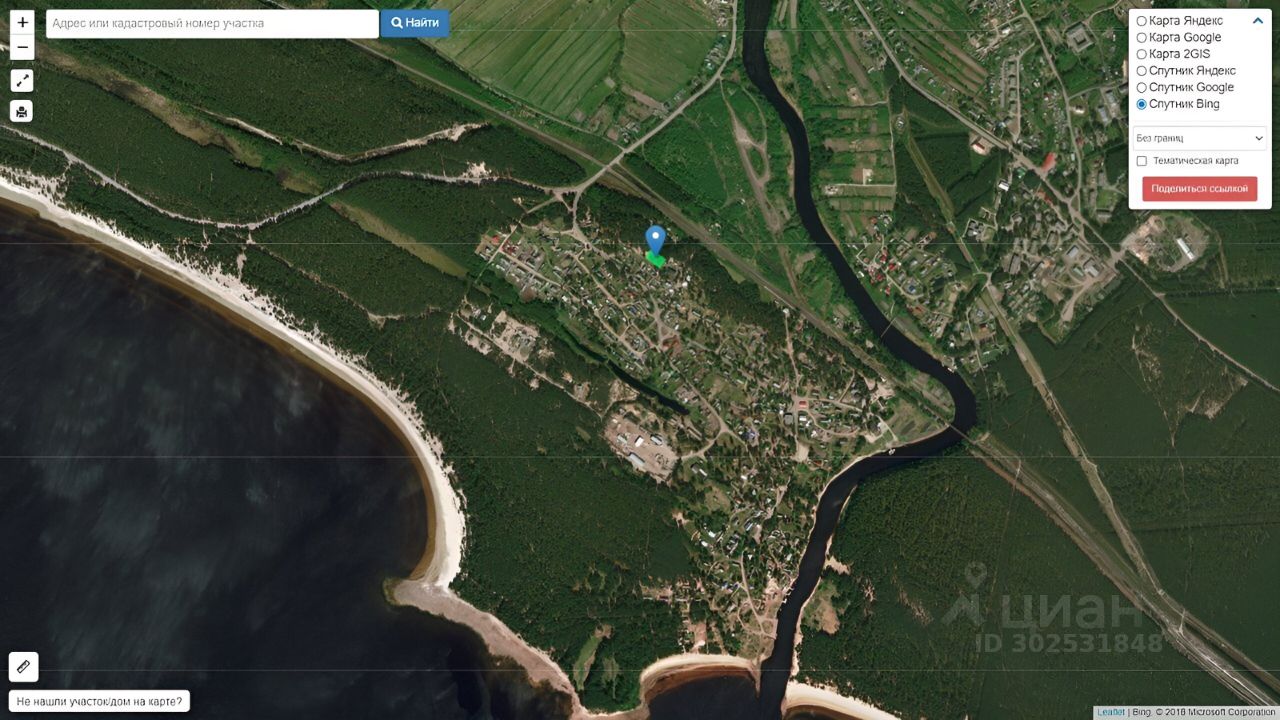Open the Leaflet attribution link
This screenshot has height=720, width=1280.
tap(1110, 712)
